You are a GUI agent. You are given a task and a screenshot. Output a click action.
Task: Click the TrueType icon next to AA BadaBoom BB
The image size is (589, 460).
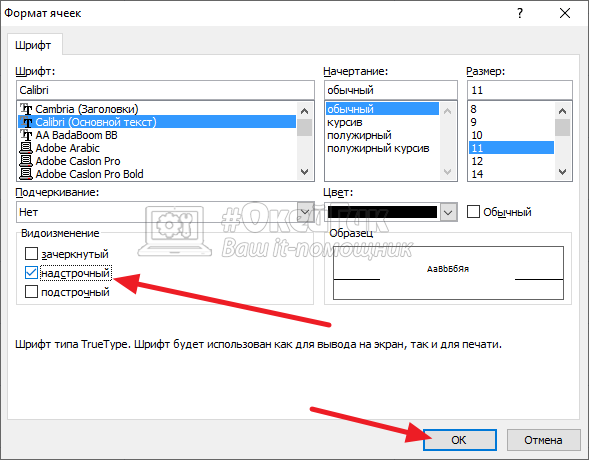coord(26,135)
